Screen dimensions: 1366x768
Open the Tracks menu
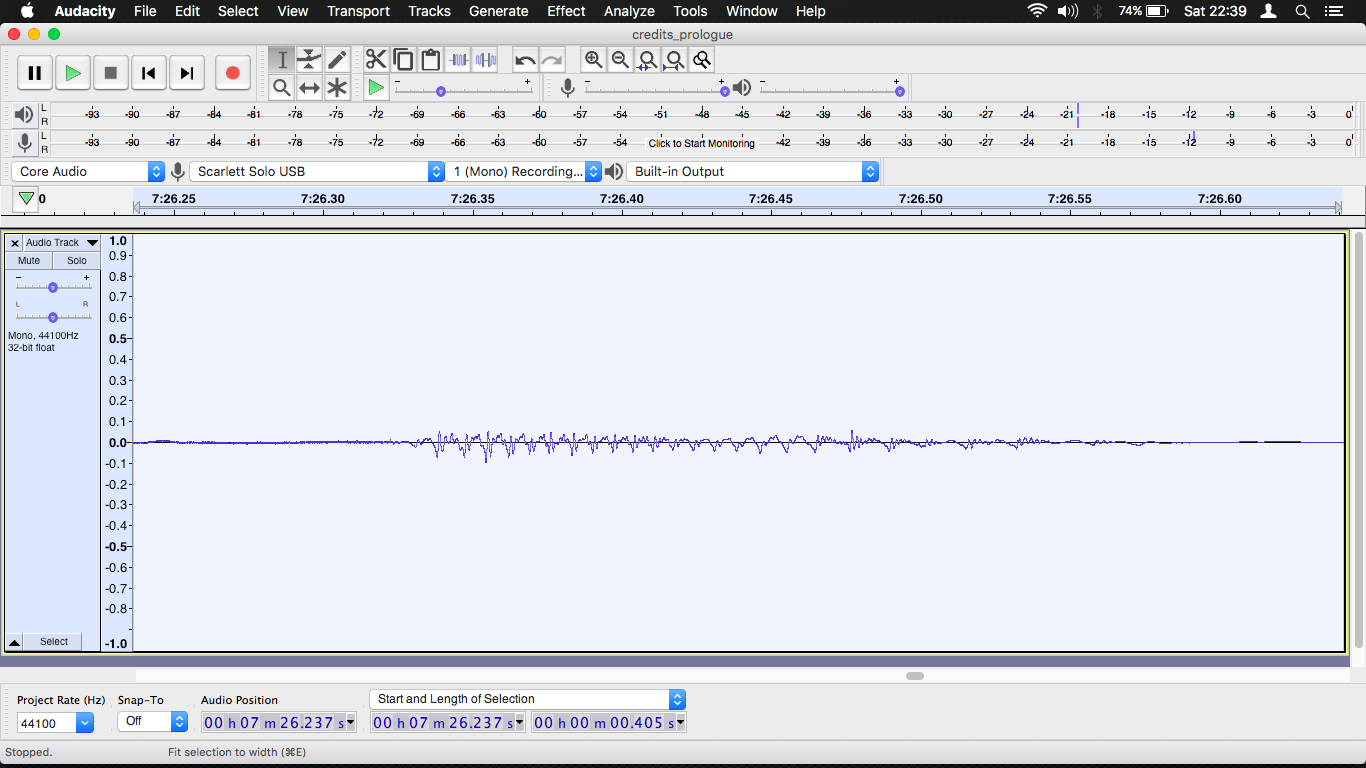coord(429,11)
